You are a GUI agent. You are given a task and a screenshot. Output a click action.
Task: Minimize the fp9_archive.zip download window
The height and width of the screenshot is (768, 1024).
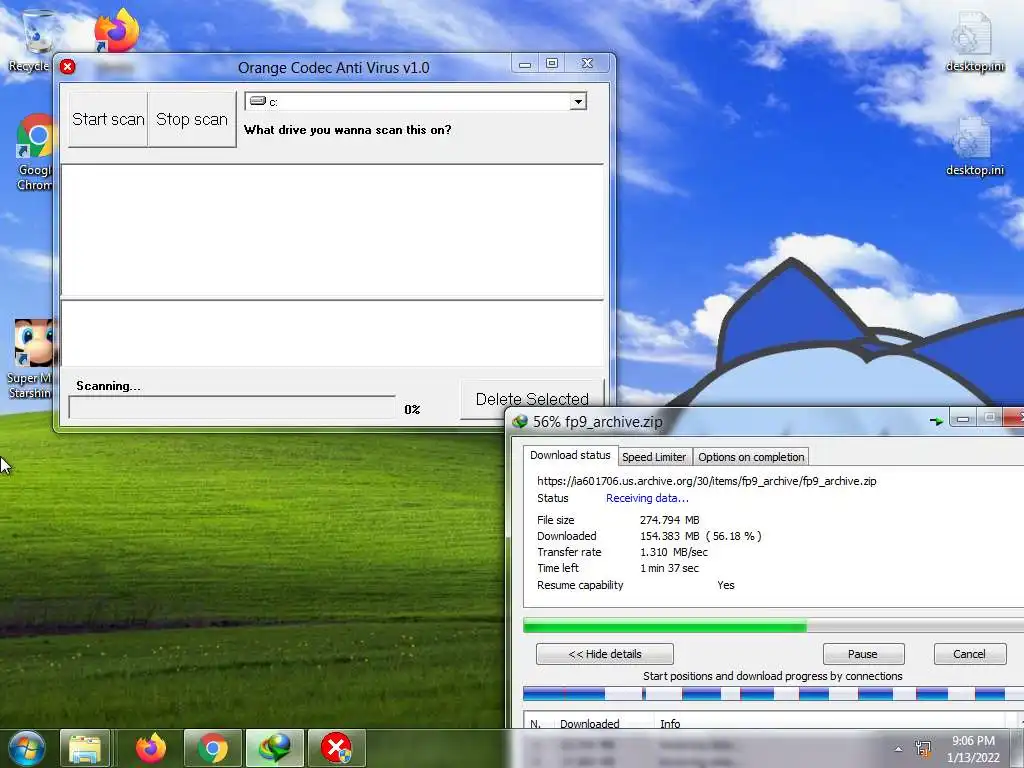[x=963, y=418]
